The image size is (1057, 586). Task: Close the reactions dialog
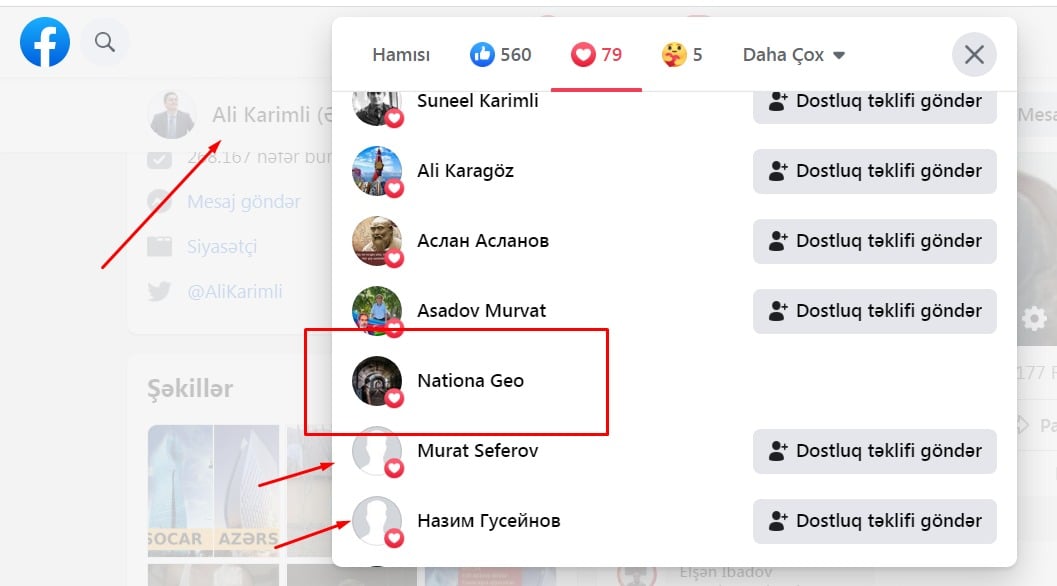click(974, 55)
